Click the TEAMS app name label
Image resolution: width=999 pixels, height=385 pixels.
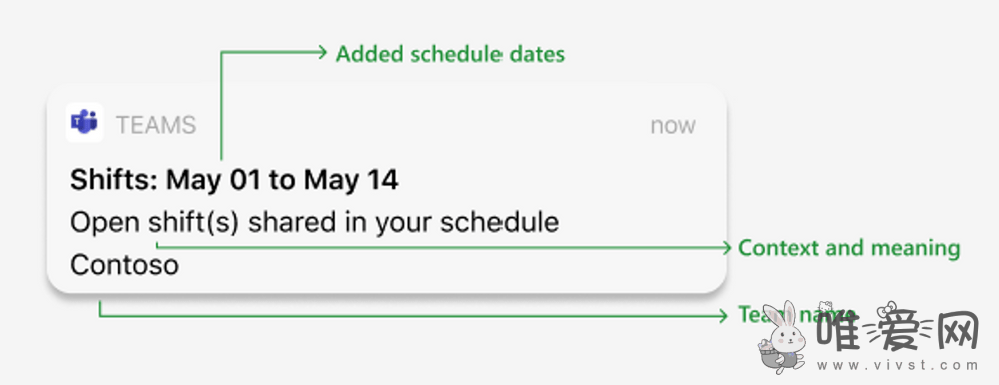(x=155, y=126)
